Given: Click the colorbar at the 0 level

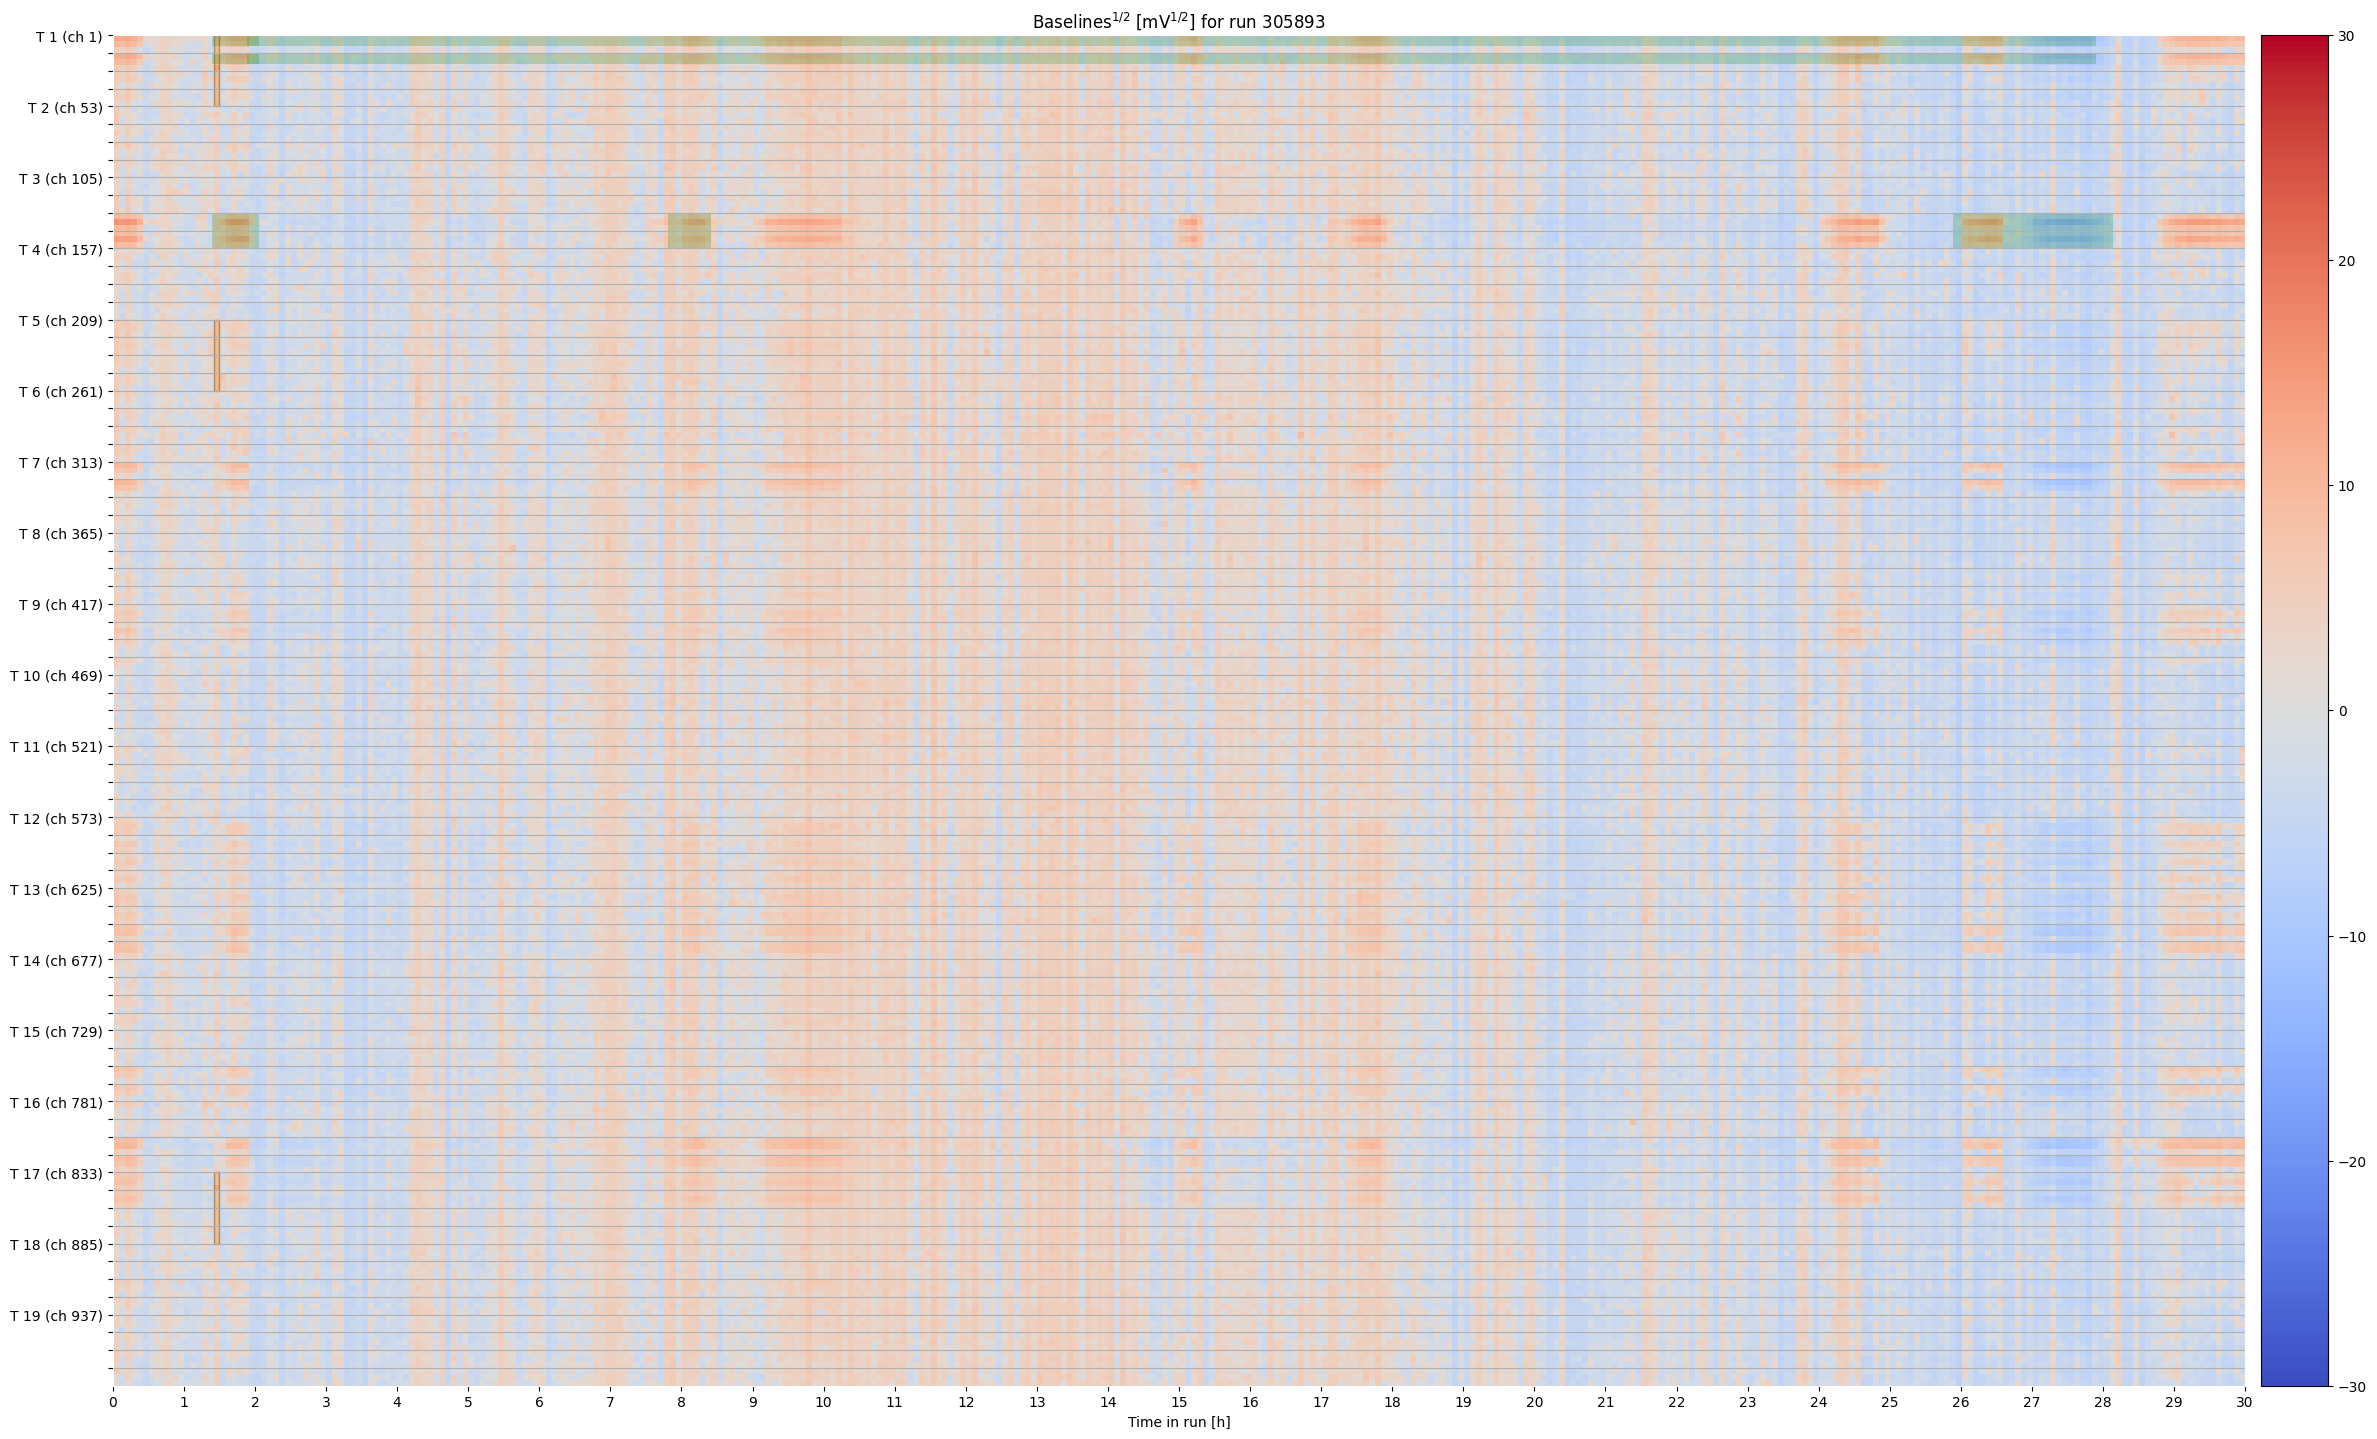Looking at the screenshot, I should pyautogui.click(x=2295, y=711).
